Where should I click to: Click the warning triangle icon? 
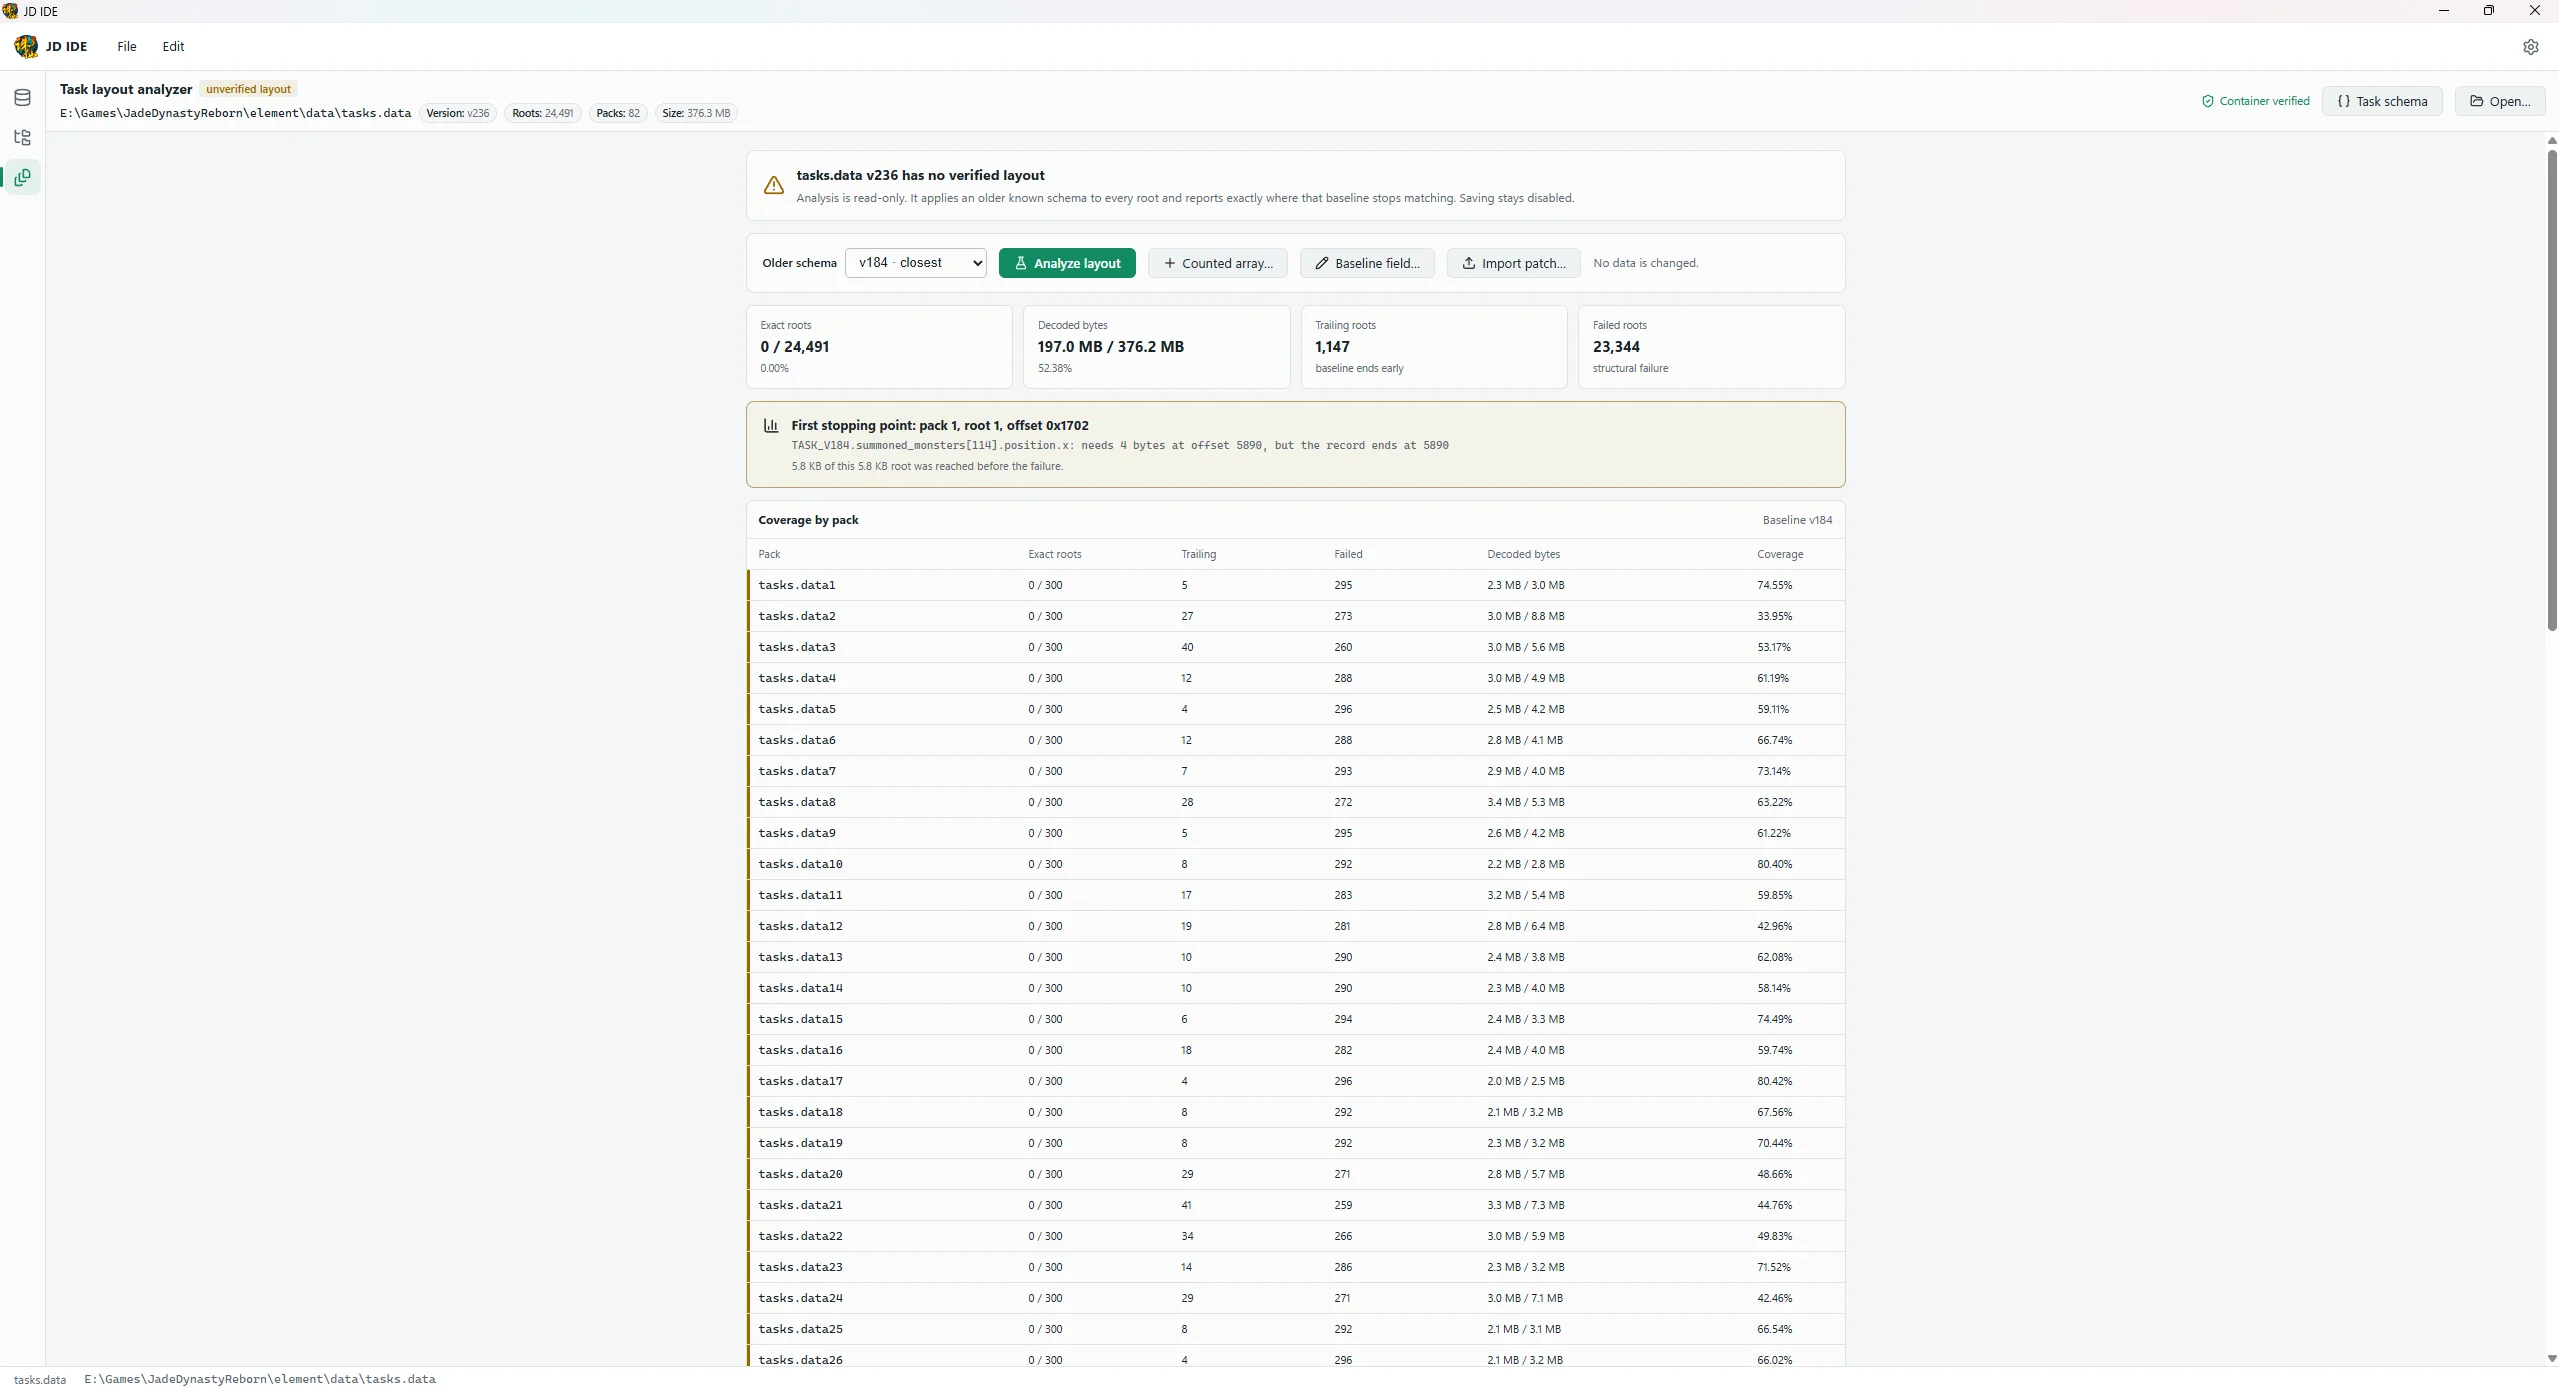[x=773, y=185]
